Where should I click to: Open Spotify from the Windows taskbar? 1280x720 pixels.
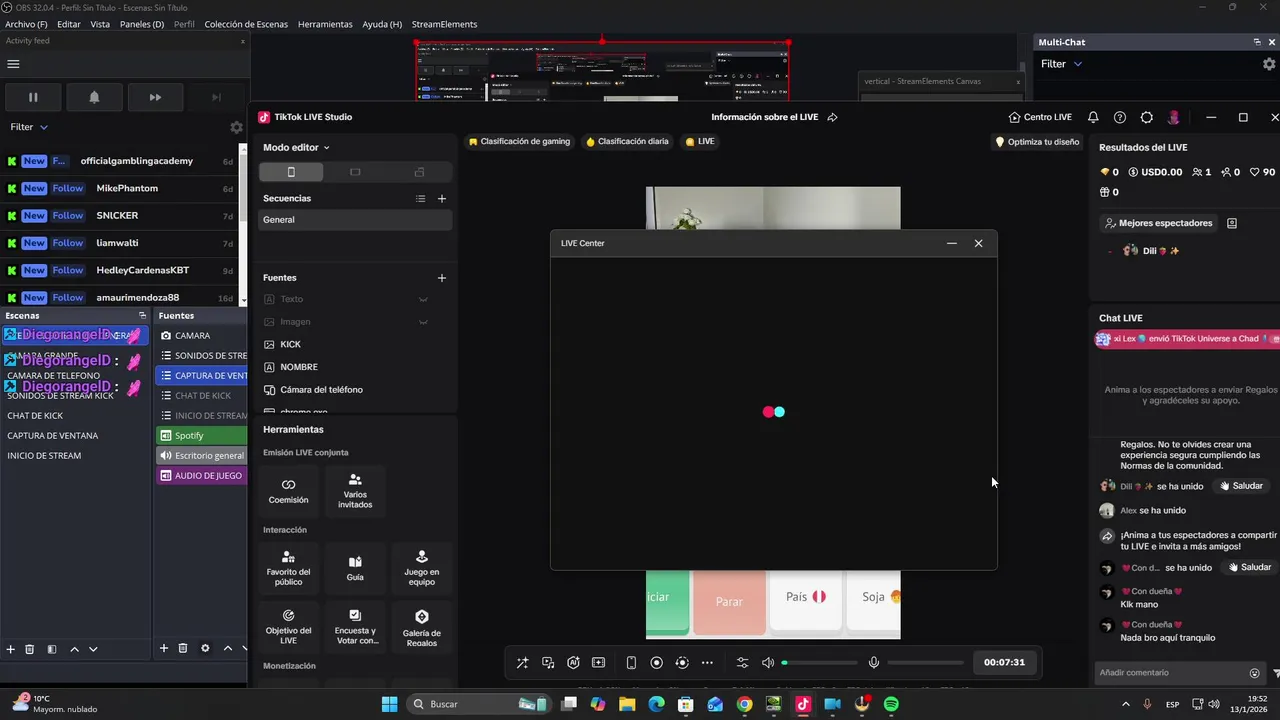pos(891,704)
